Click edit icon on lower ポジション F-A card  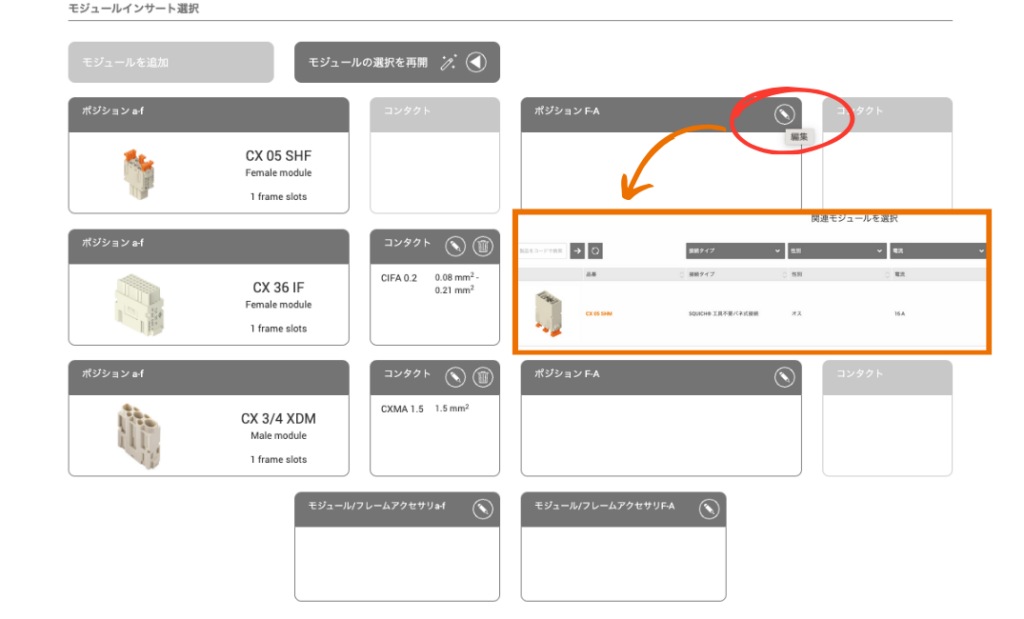point(784,377)
